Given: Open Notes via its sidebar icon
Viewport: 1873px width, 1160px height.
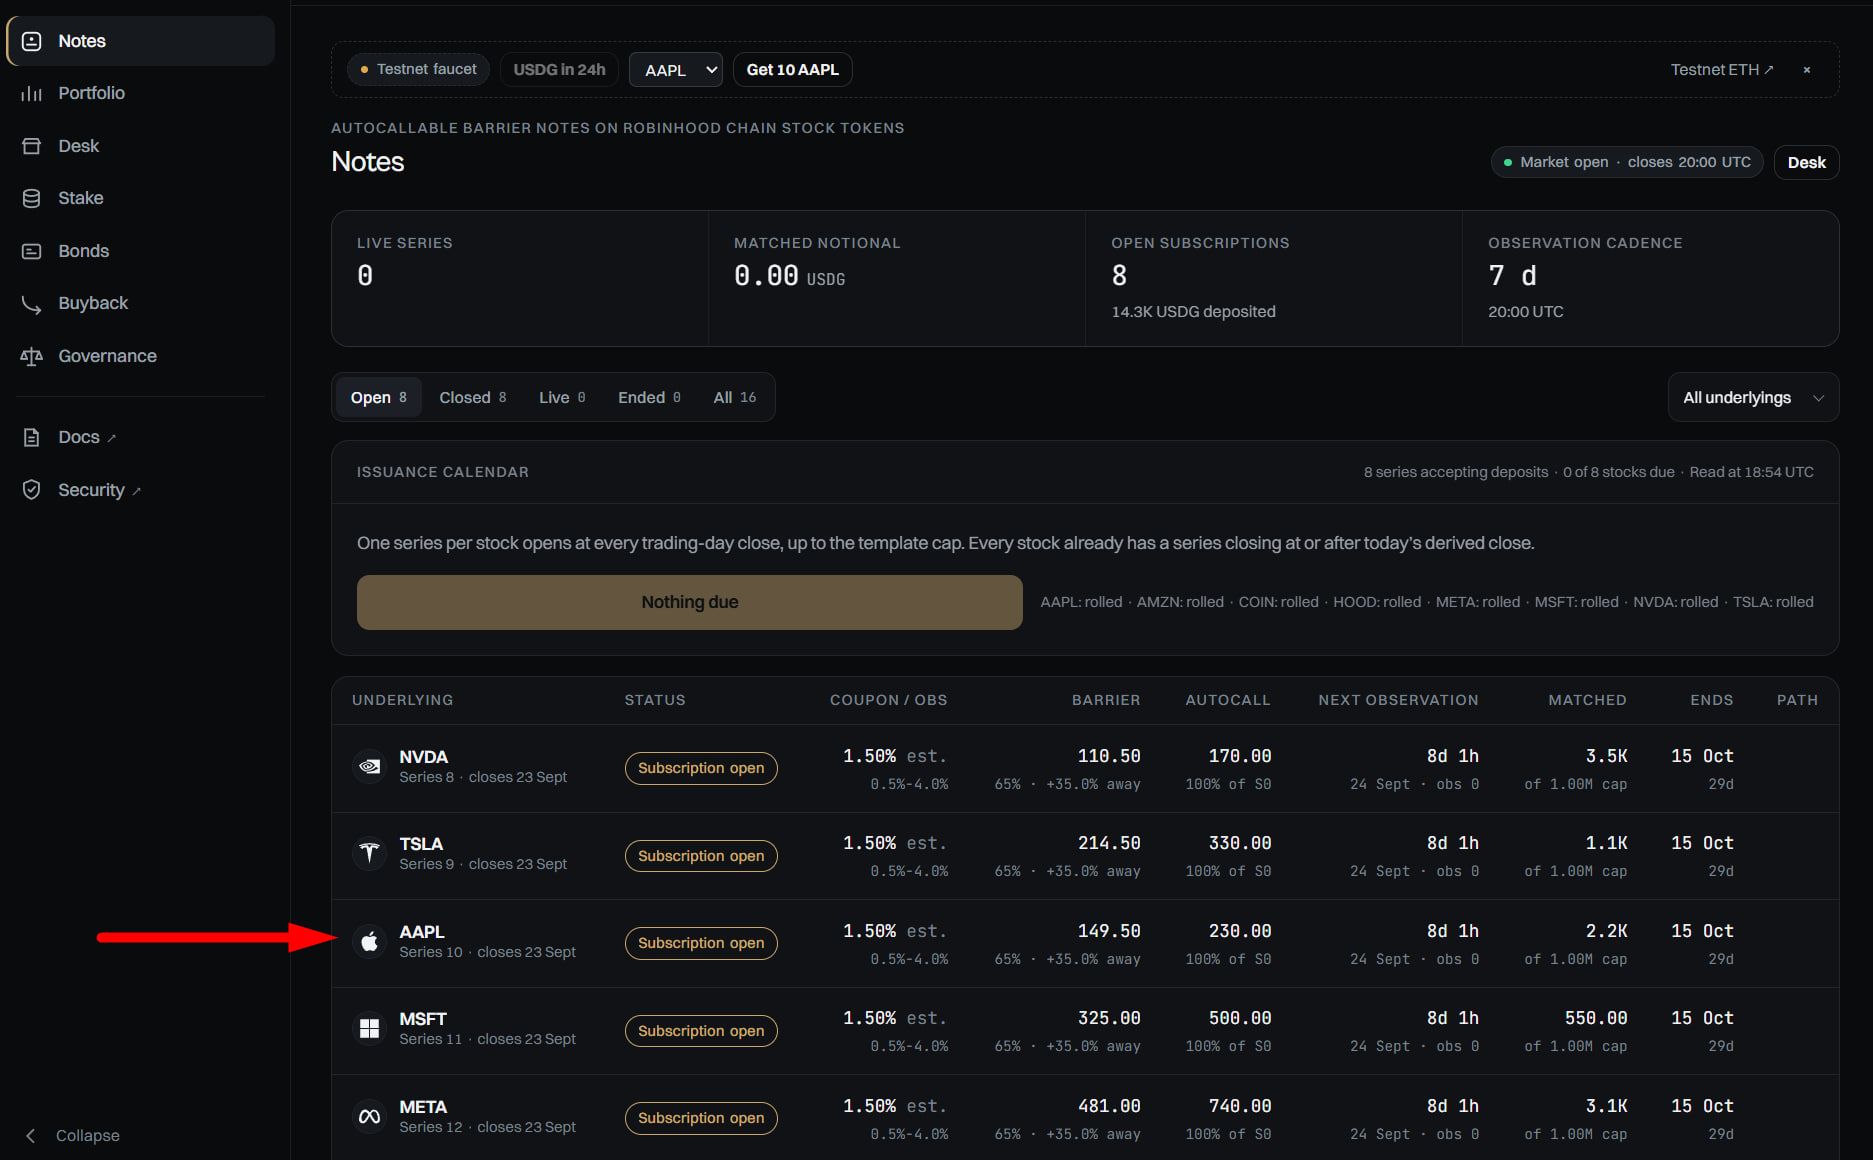Looking at the screenshot, I should pos(32,41).
